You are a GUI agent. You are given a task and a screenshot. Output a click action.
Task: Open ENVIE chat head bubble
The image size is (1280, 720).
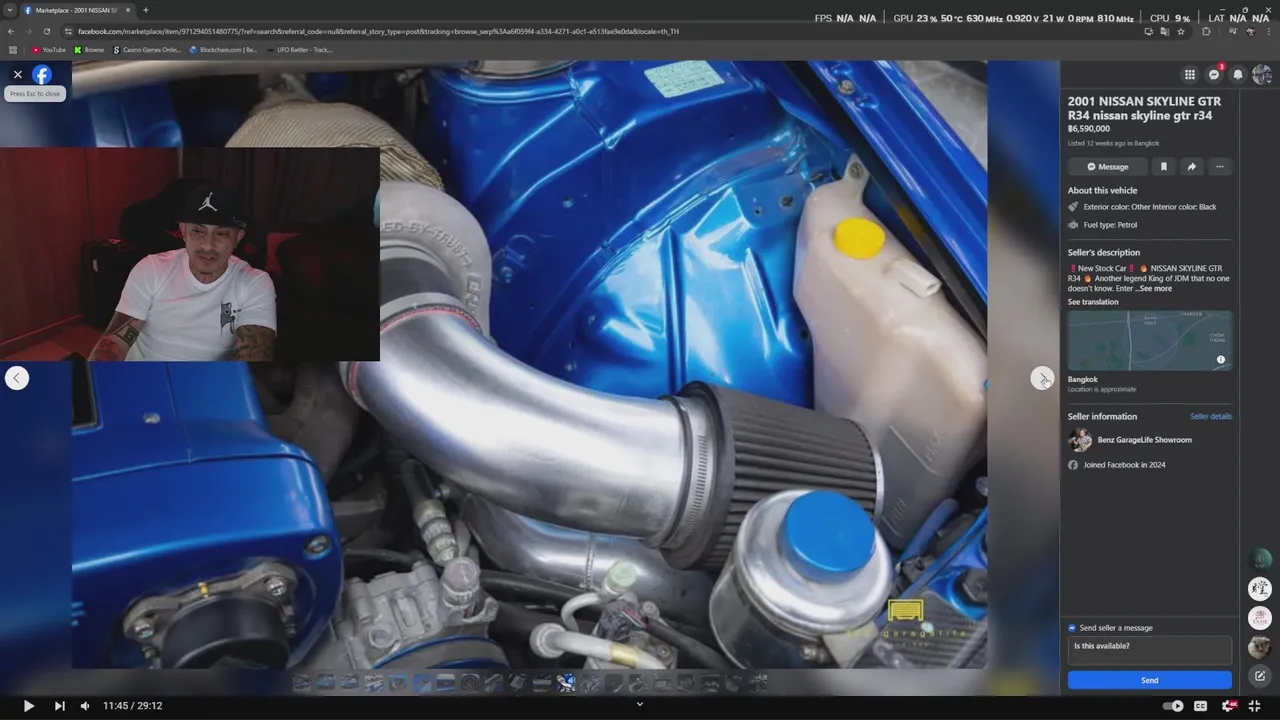(x=1260, y=618)
